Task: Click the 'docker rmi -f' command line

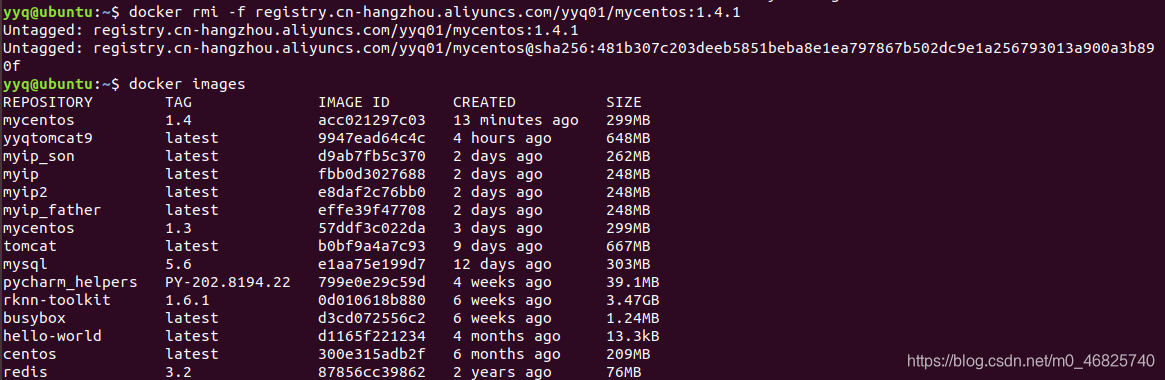Action: tap(435, 13)
